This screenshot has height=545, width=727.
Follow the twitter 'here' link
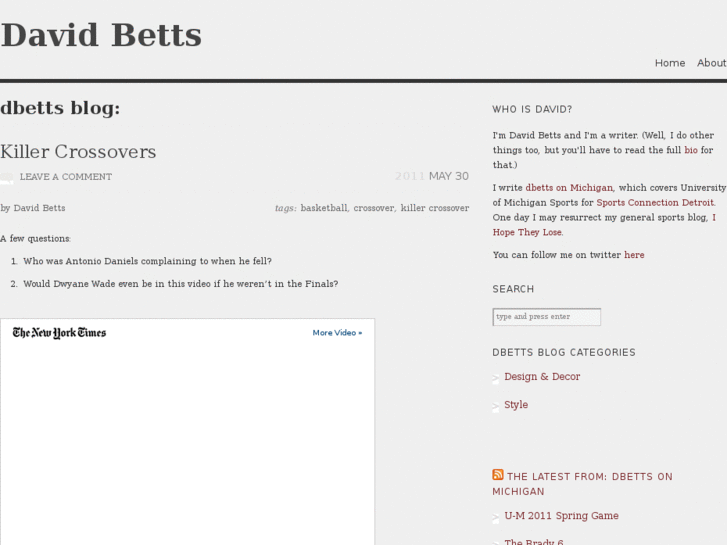pyautogui.click(x=634, y=255)
